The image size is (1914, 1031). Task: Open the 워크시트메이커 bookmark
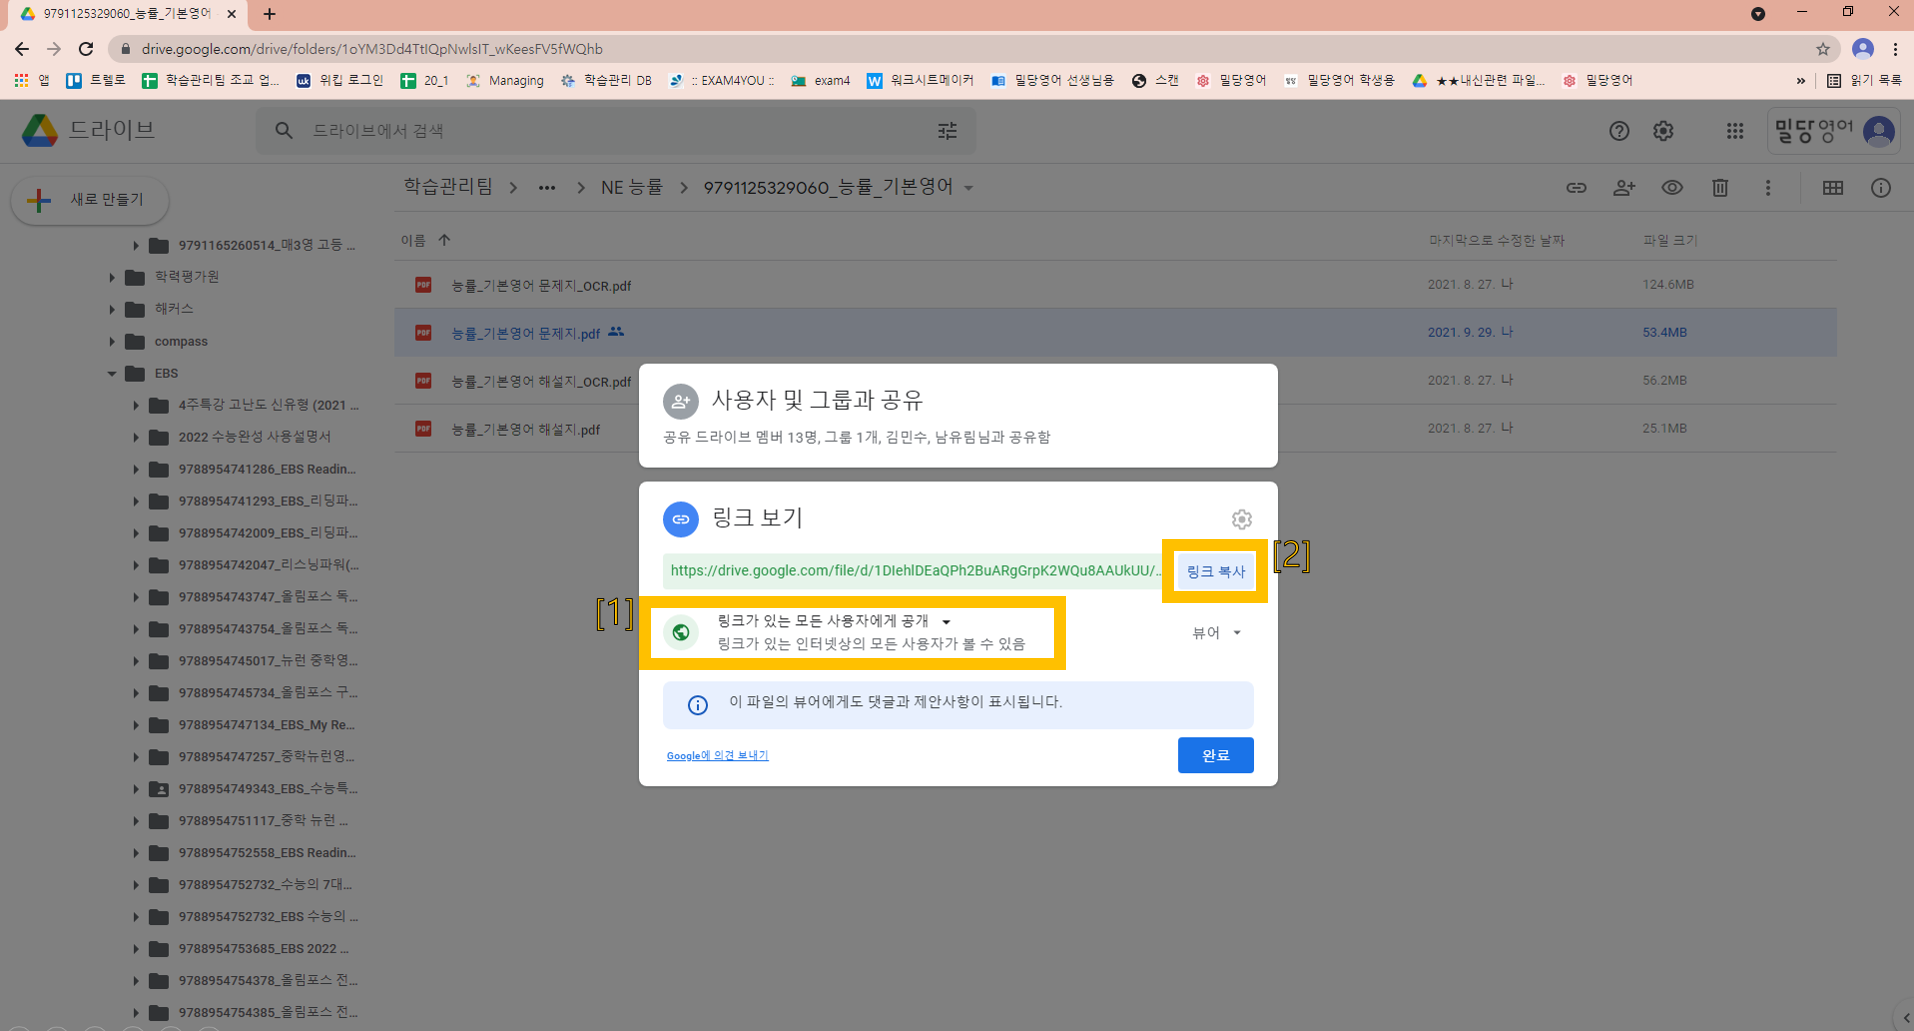pyautogui.click(x=920, y=81)
